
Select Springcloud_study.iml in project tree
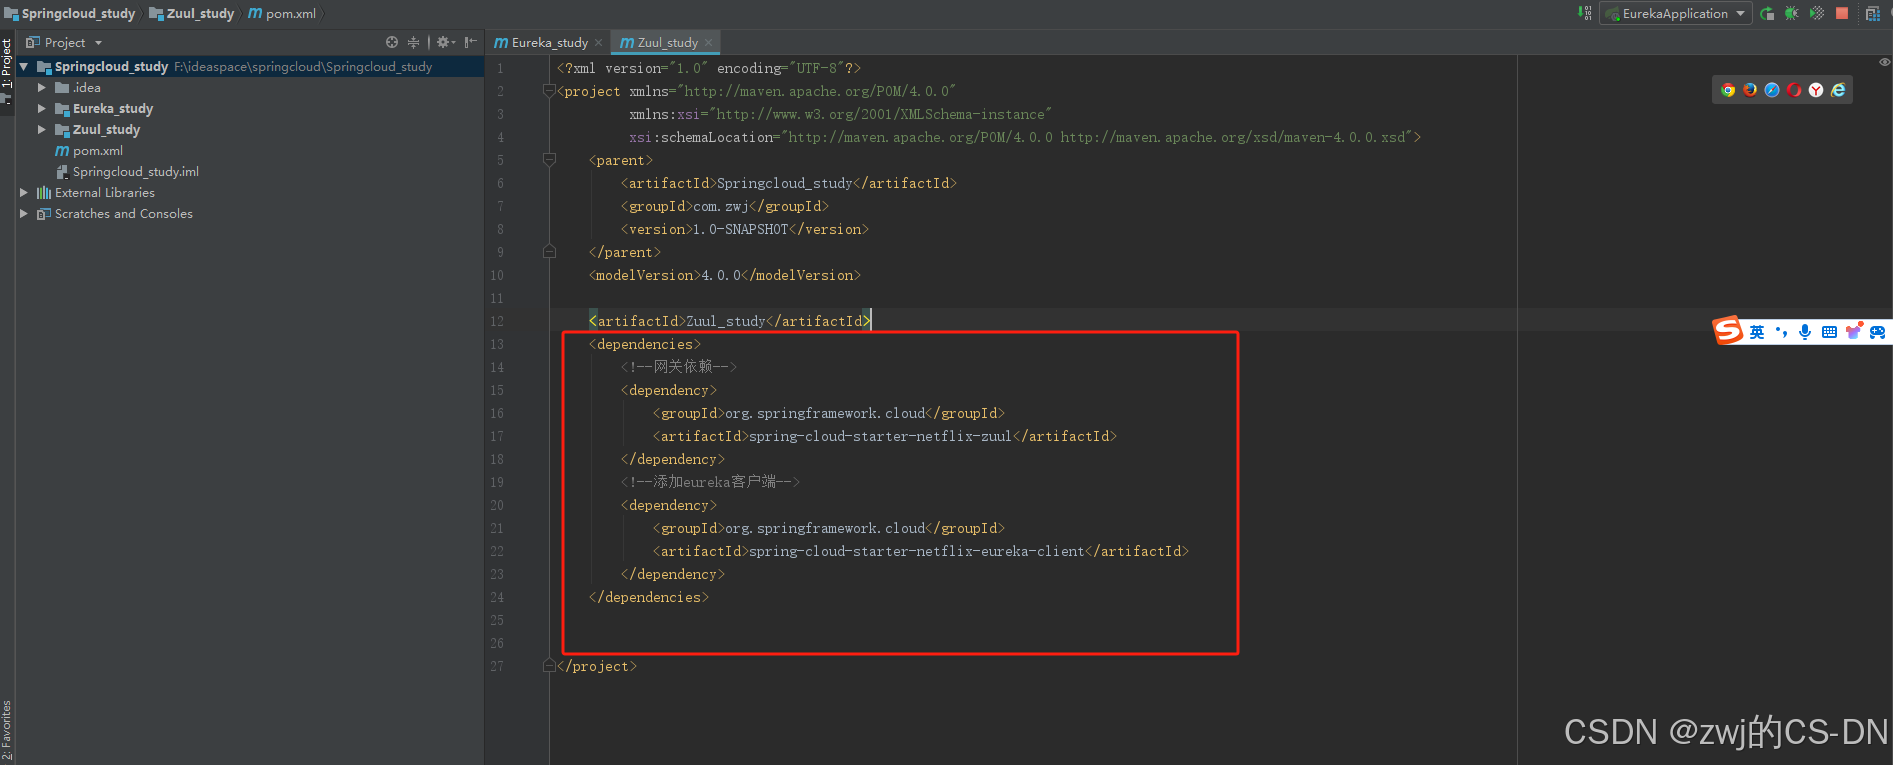[x=250, y=171]
